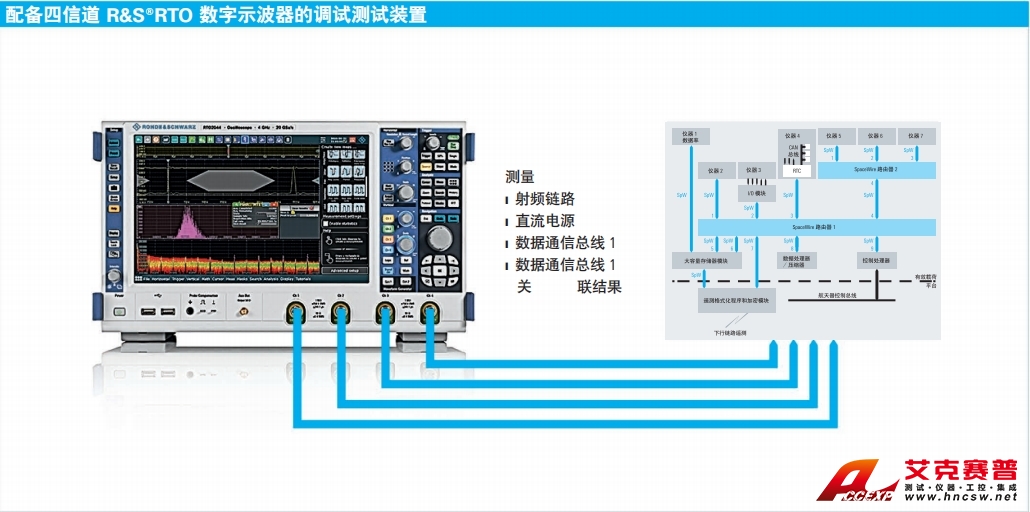The height and width of the screenshot is (512, 1030).
Task: Click the Advanced setup button
Action: 346,270
